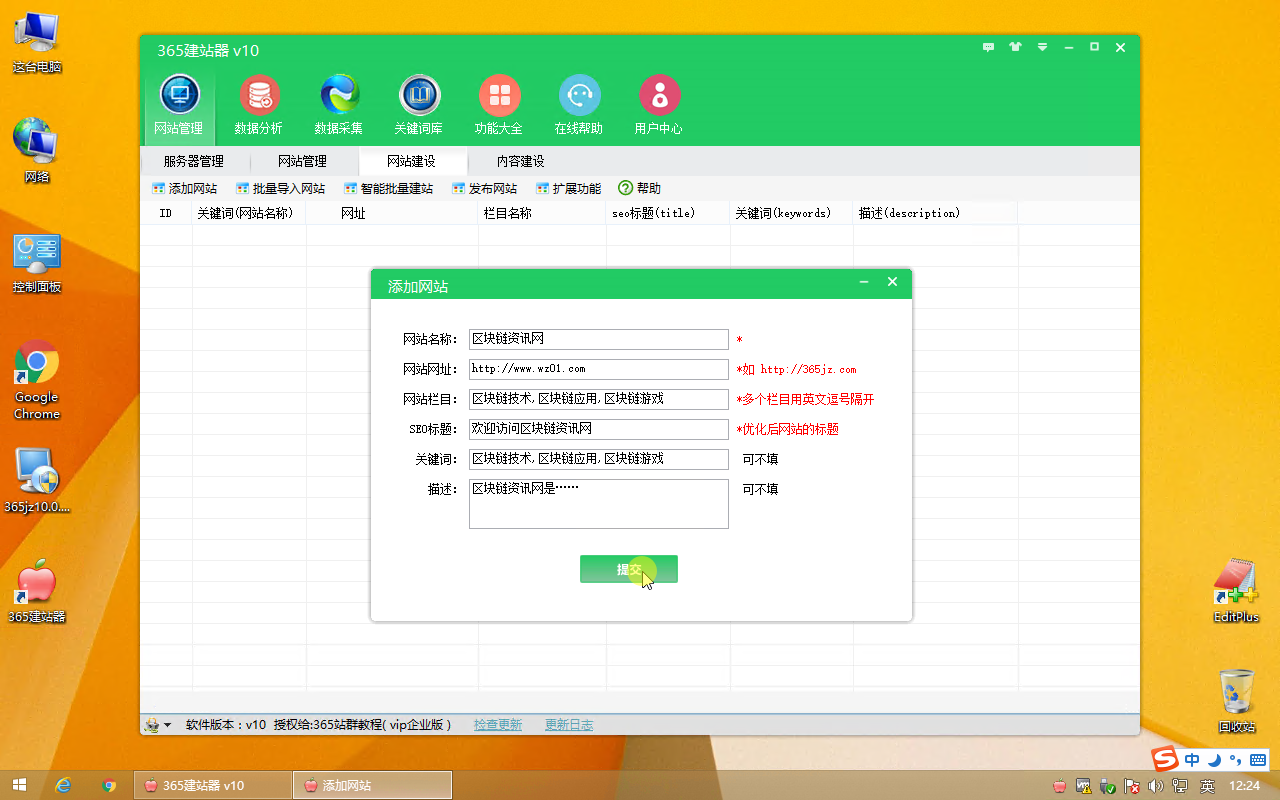Close the 添加网站 dialog
Viewport: 1280px width, 800px height.
click(893, 283)
